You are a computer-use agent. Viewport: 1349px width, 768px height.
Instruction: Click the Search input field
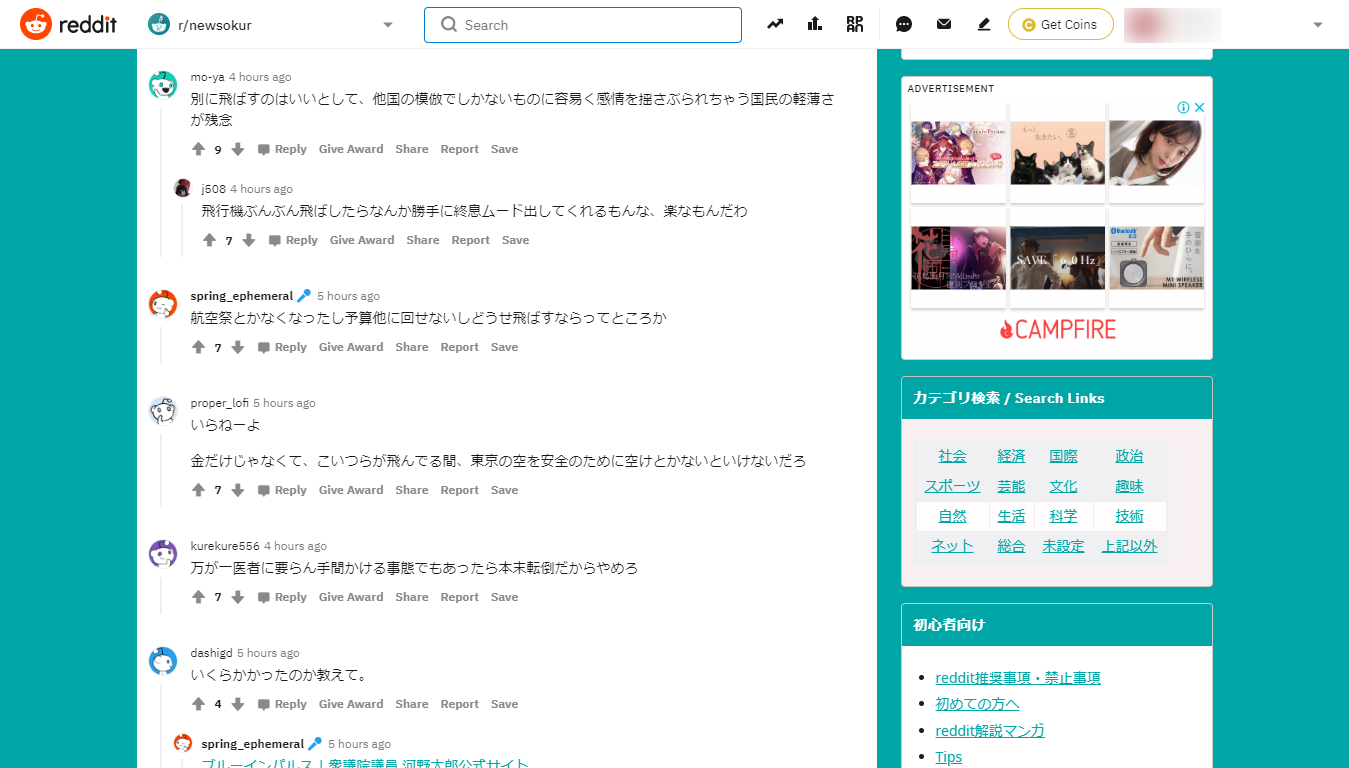583,25
